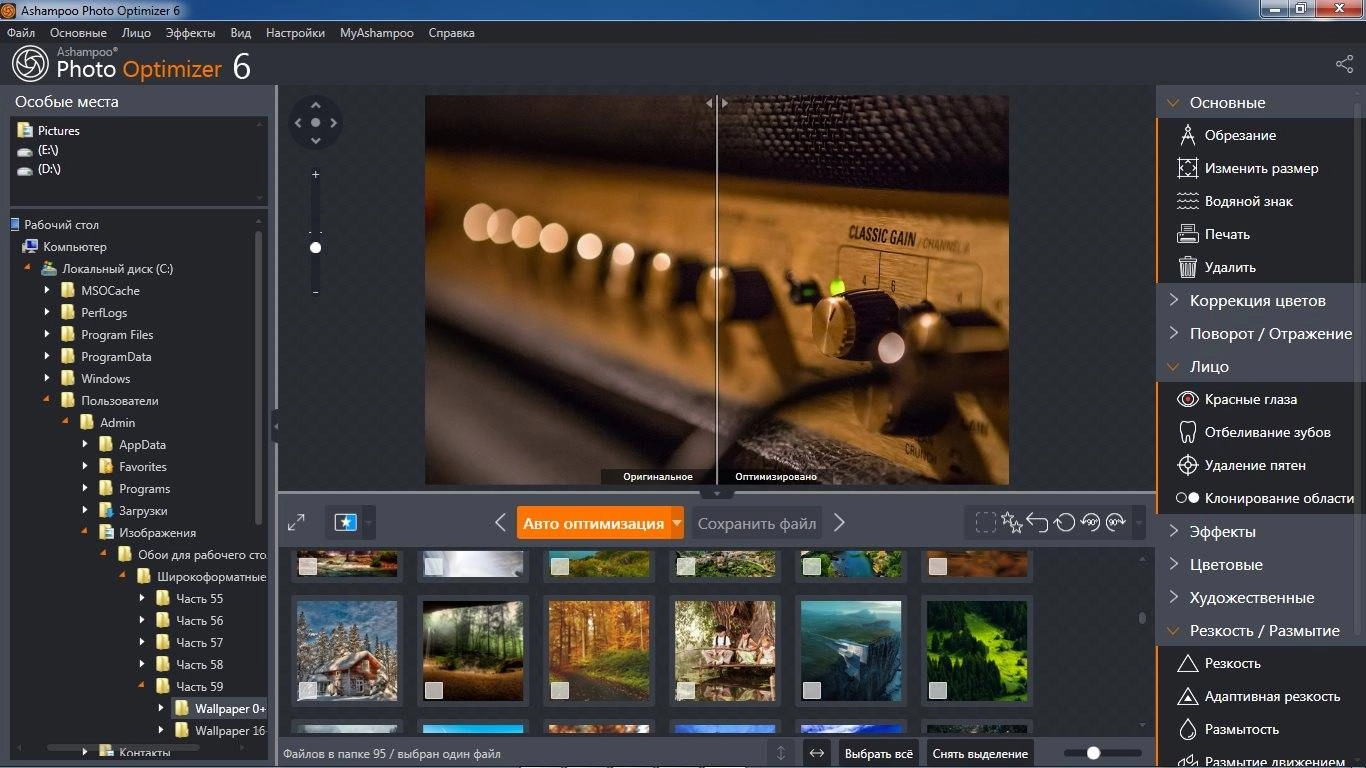Tick checkbox on autumn road thumbnail
Image resolution: width=1366 pixels, height=768 pixels.
560,690
